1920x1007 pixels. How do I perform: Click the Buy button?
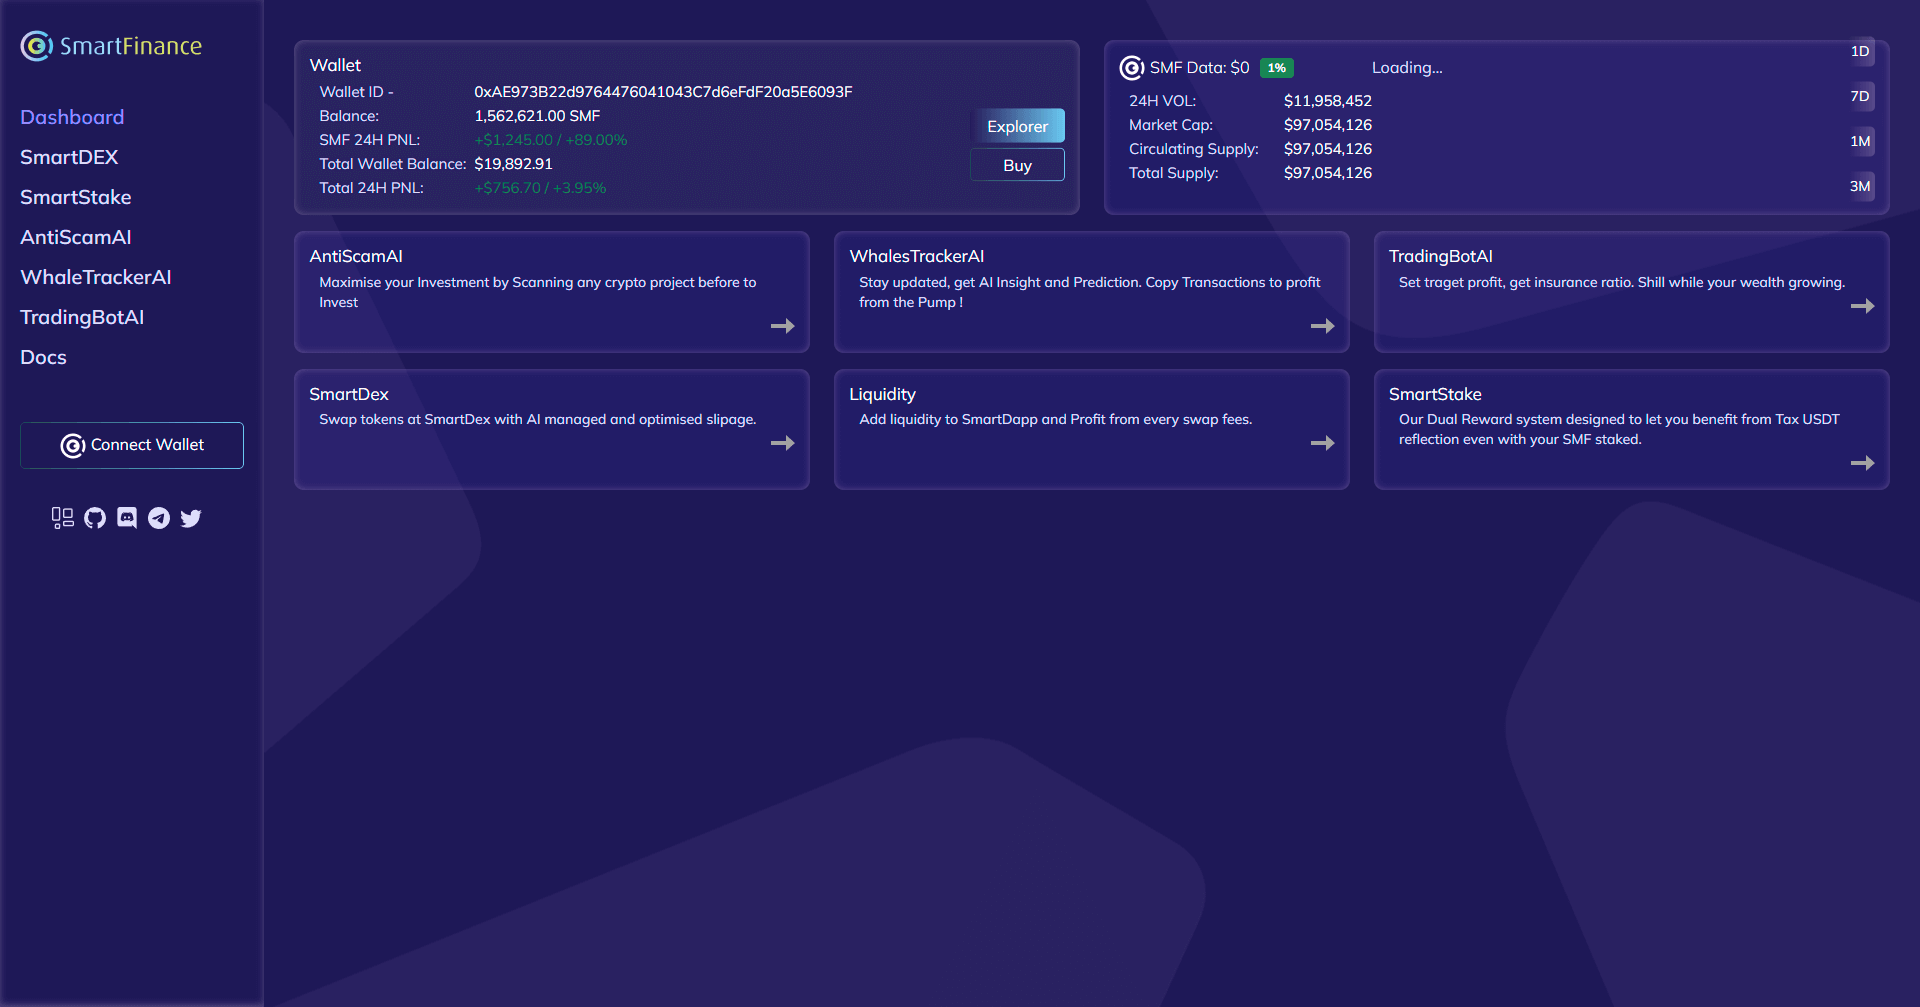click(x=1017, y=165)
